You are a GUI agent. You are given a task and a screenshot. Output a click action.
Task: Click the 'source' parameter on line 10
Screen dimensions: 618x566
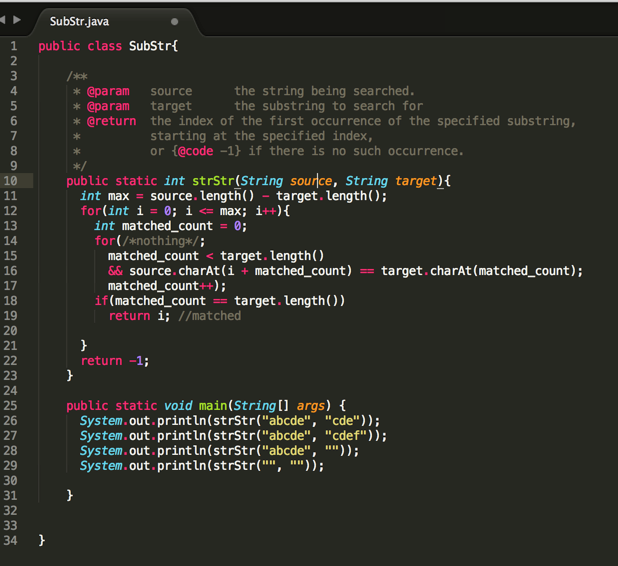[x=311, y=181]
